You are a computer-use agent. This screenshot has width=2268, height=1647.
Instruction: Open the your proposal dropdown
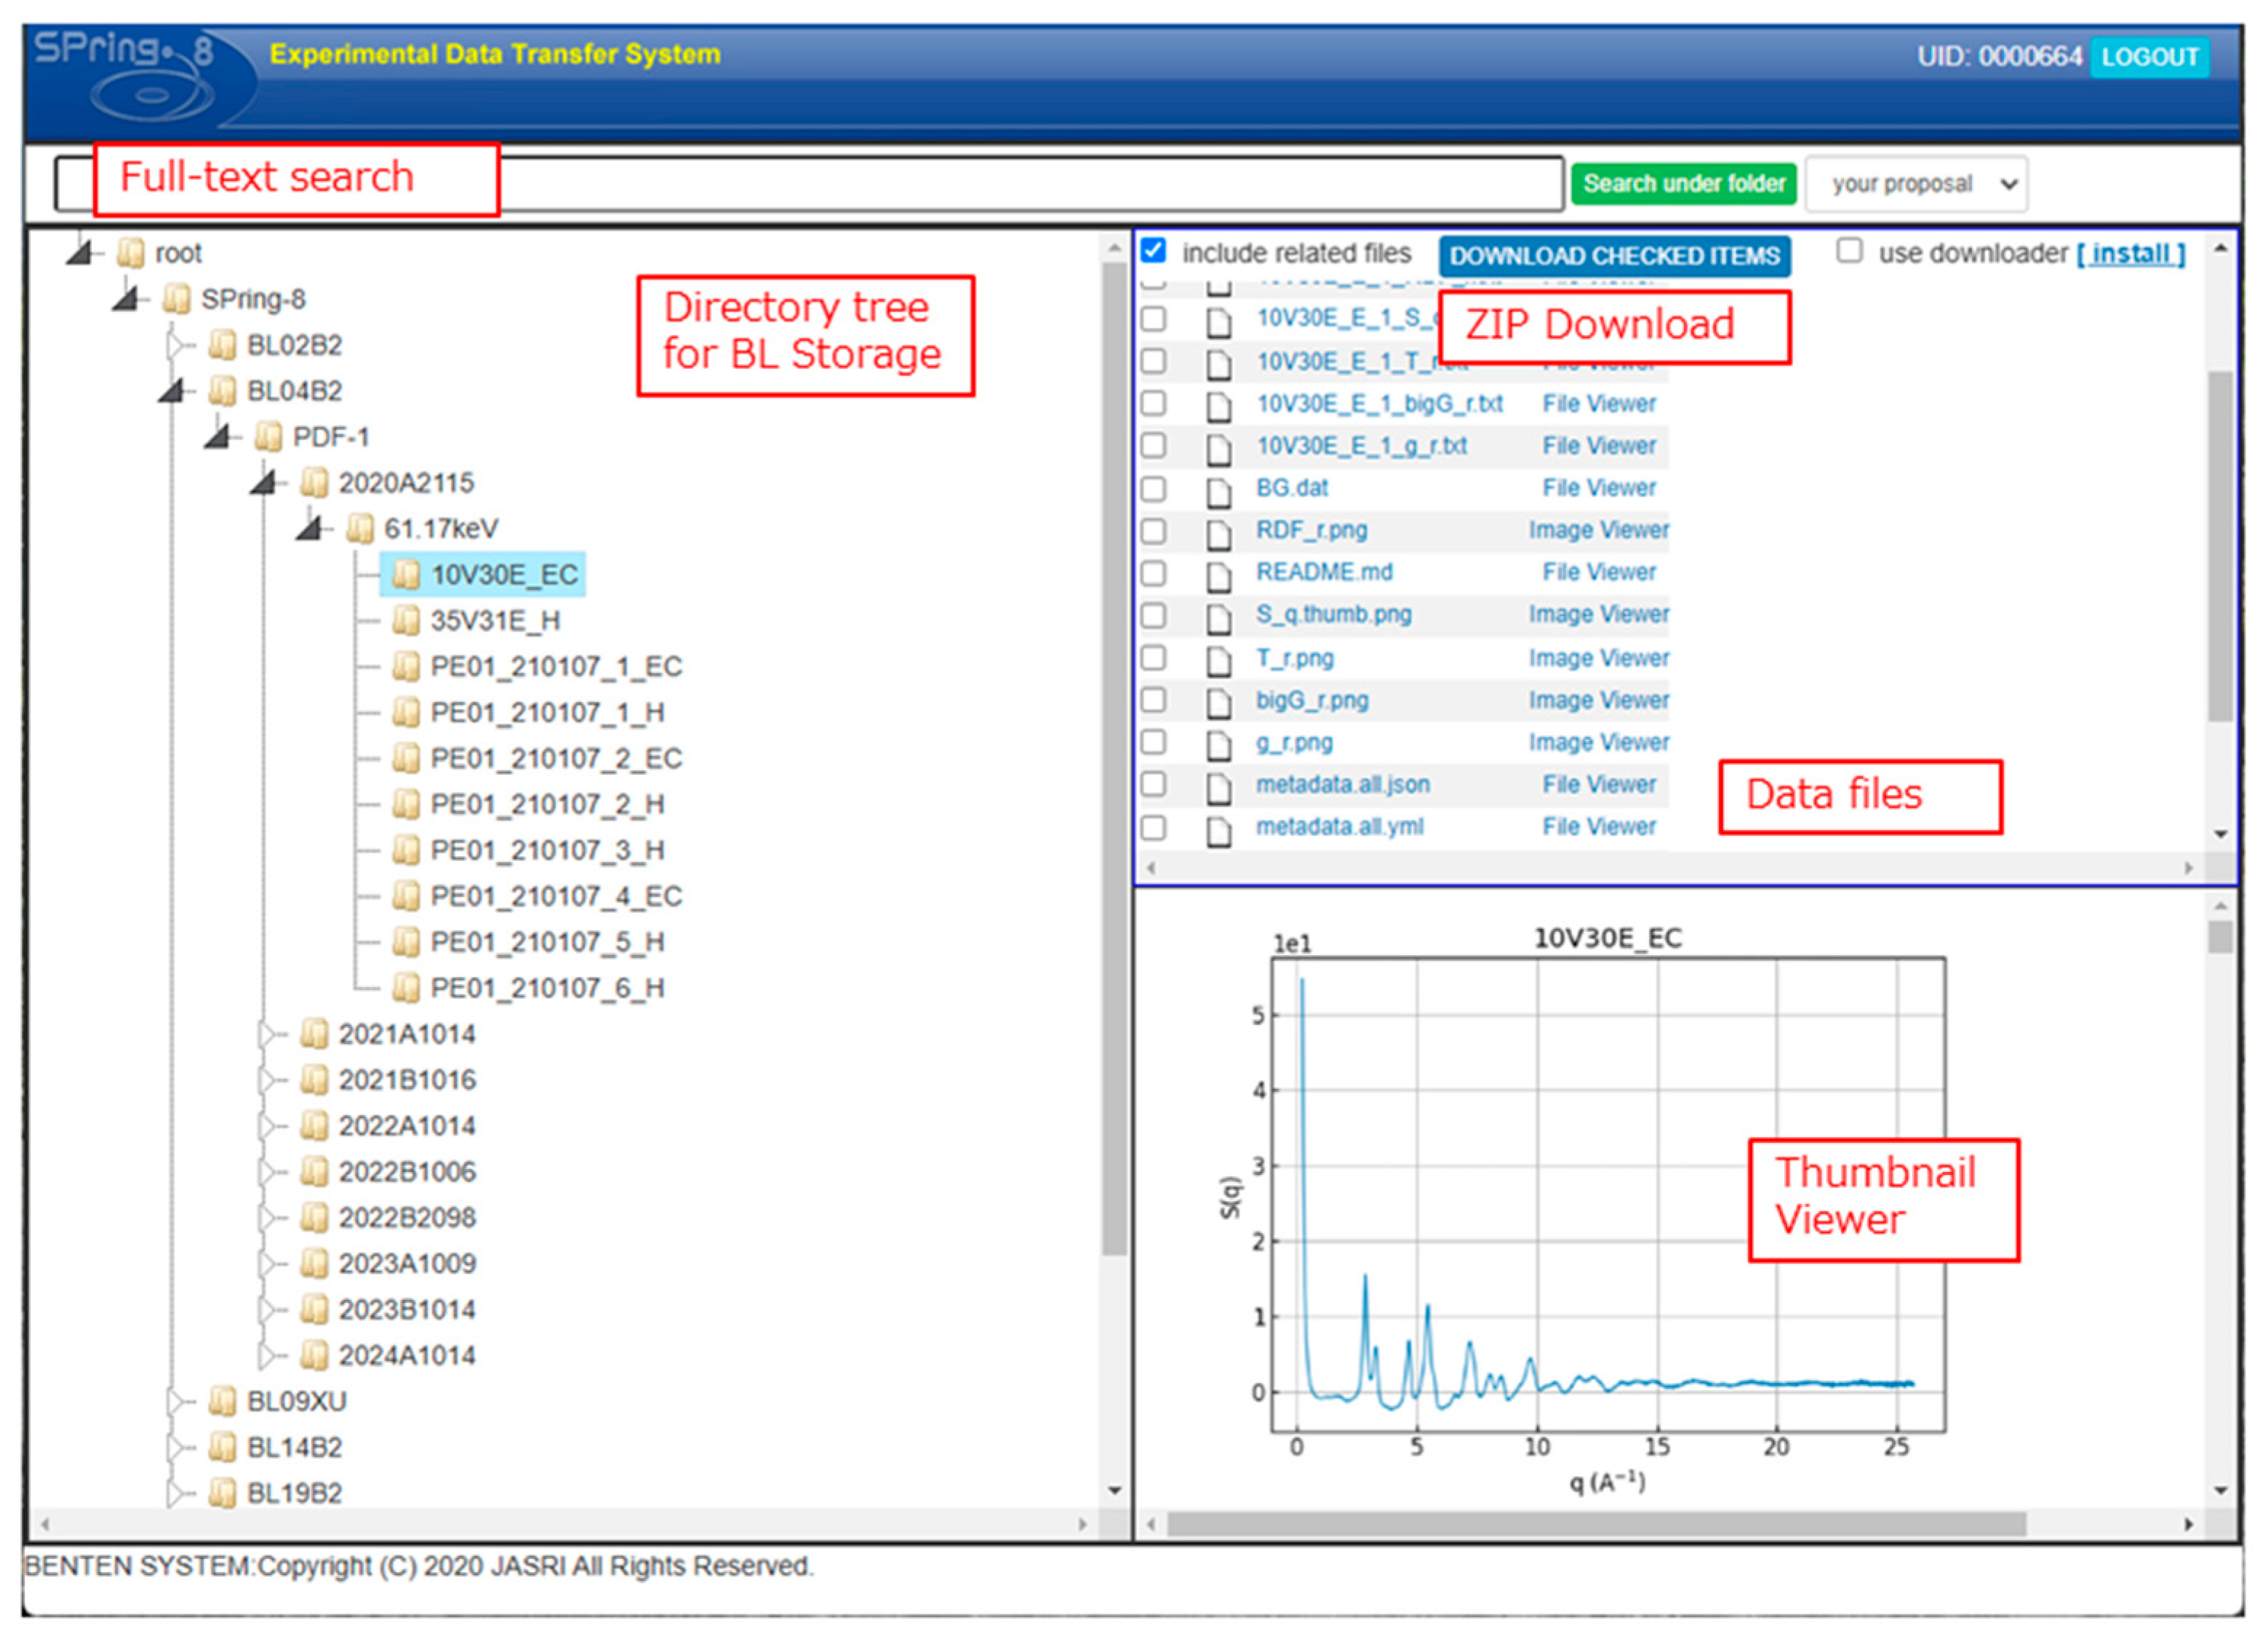click(x=1915, y=184)
